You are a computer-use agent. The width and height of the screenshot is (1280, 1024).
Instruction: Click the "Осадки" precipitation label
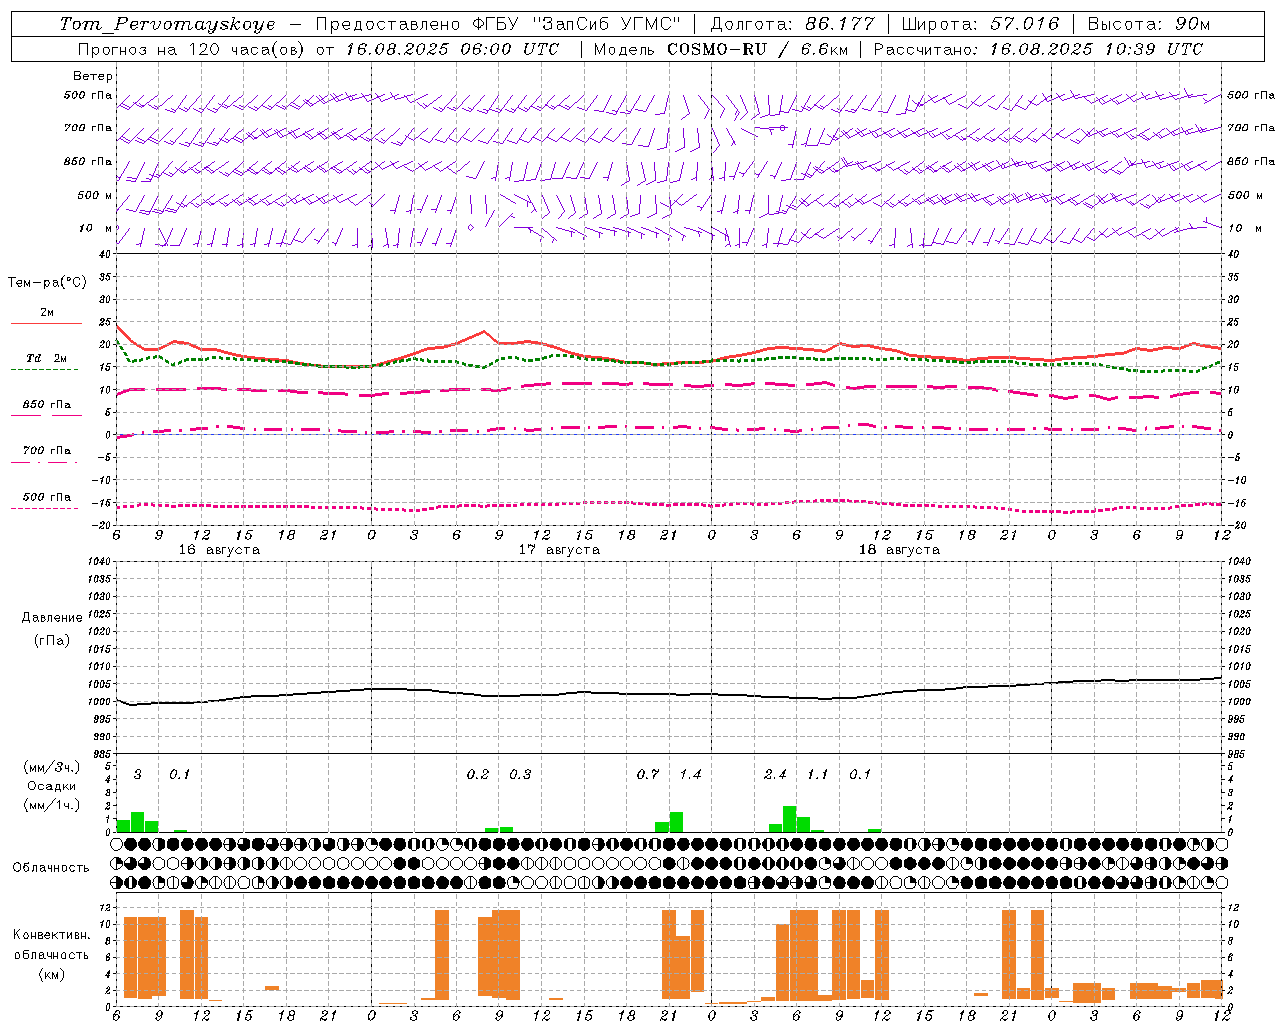tap(52, 786)
